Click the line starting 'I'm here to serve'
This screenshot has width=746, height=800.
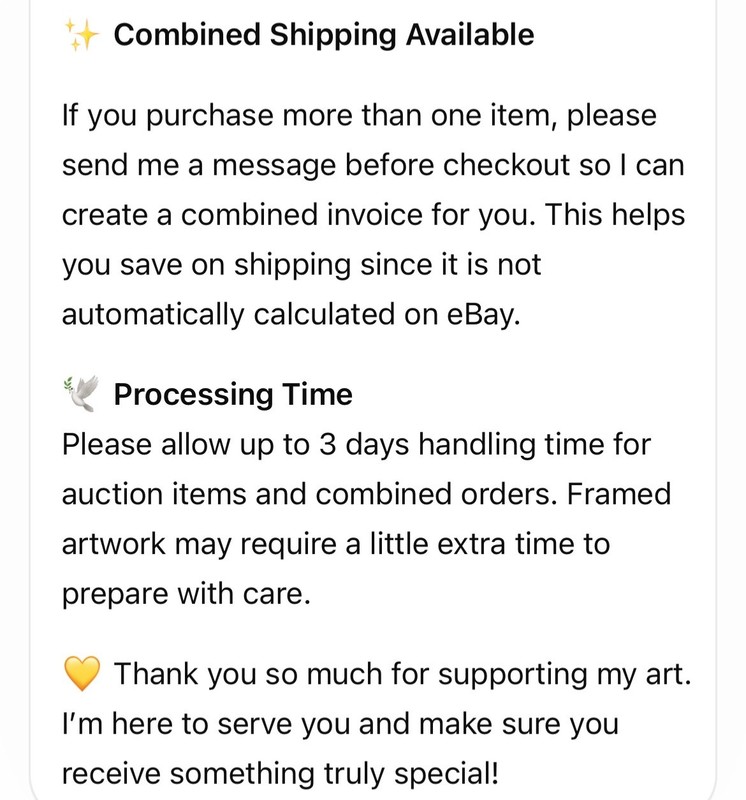(x=340, y=724)
